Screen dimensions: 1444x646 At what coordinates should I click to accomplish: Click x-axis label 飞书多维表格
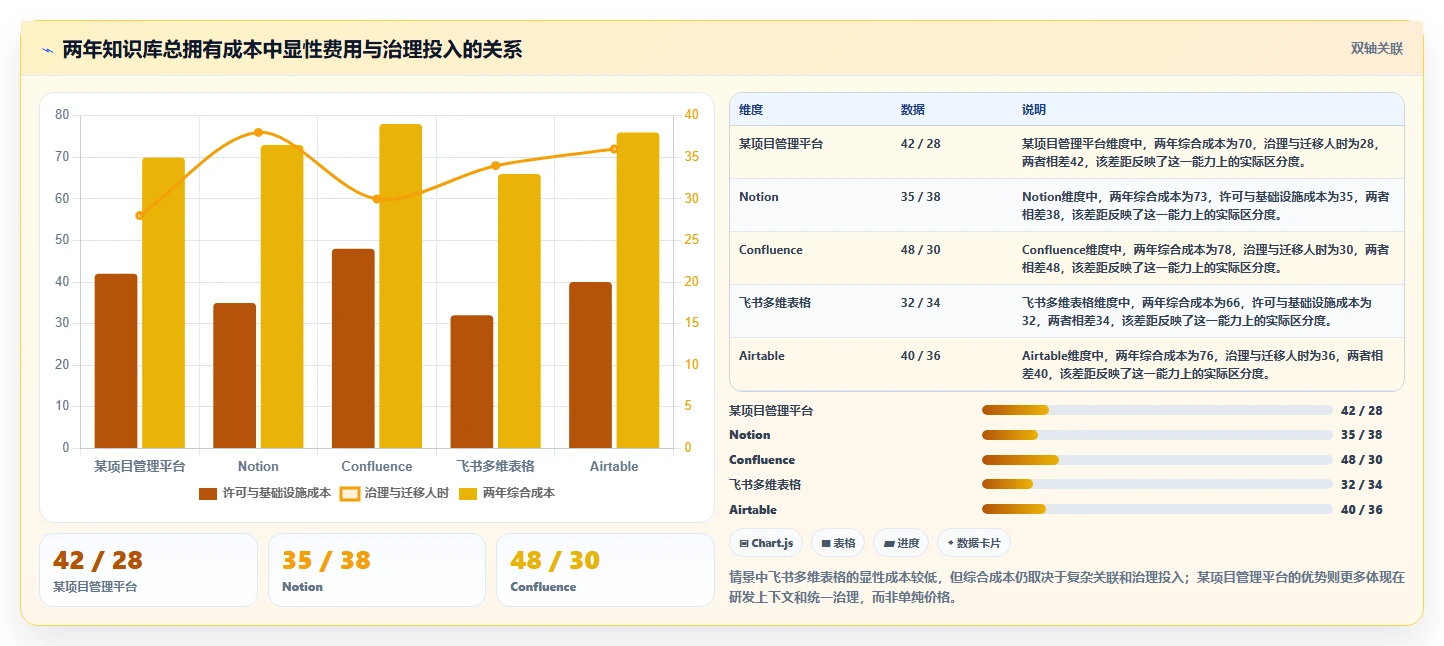pos(495,466)
